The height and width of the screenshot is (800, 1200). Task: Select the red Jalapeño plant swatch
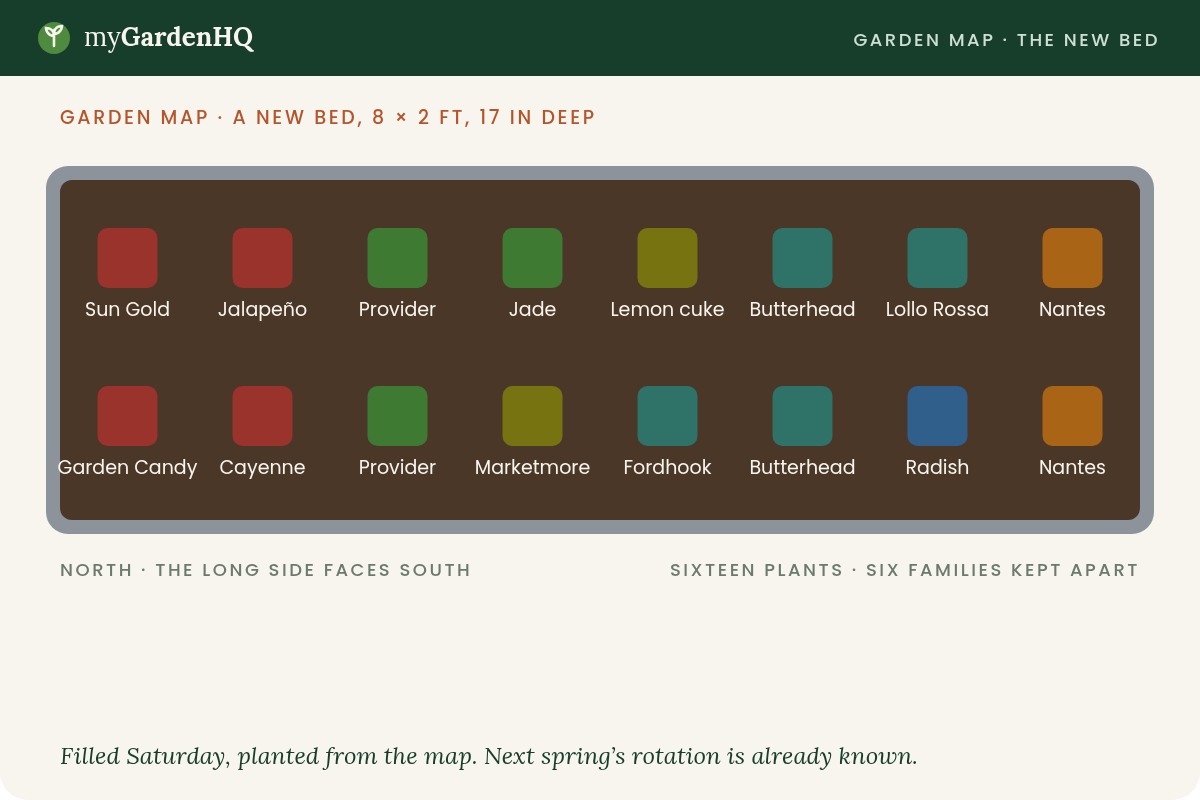[x=262, y=258]
